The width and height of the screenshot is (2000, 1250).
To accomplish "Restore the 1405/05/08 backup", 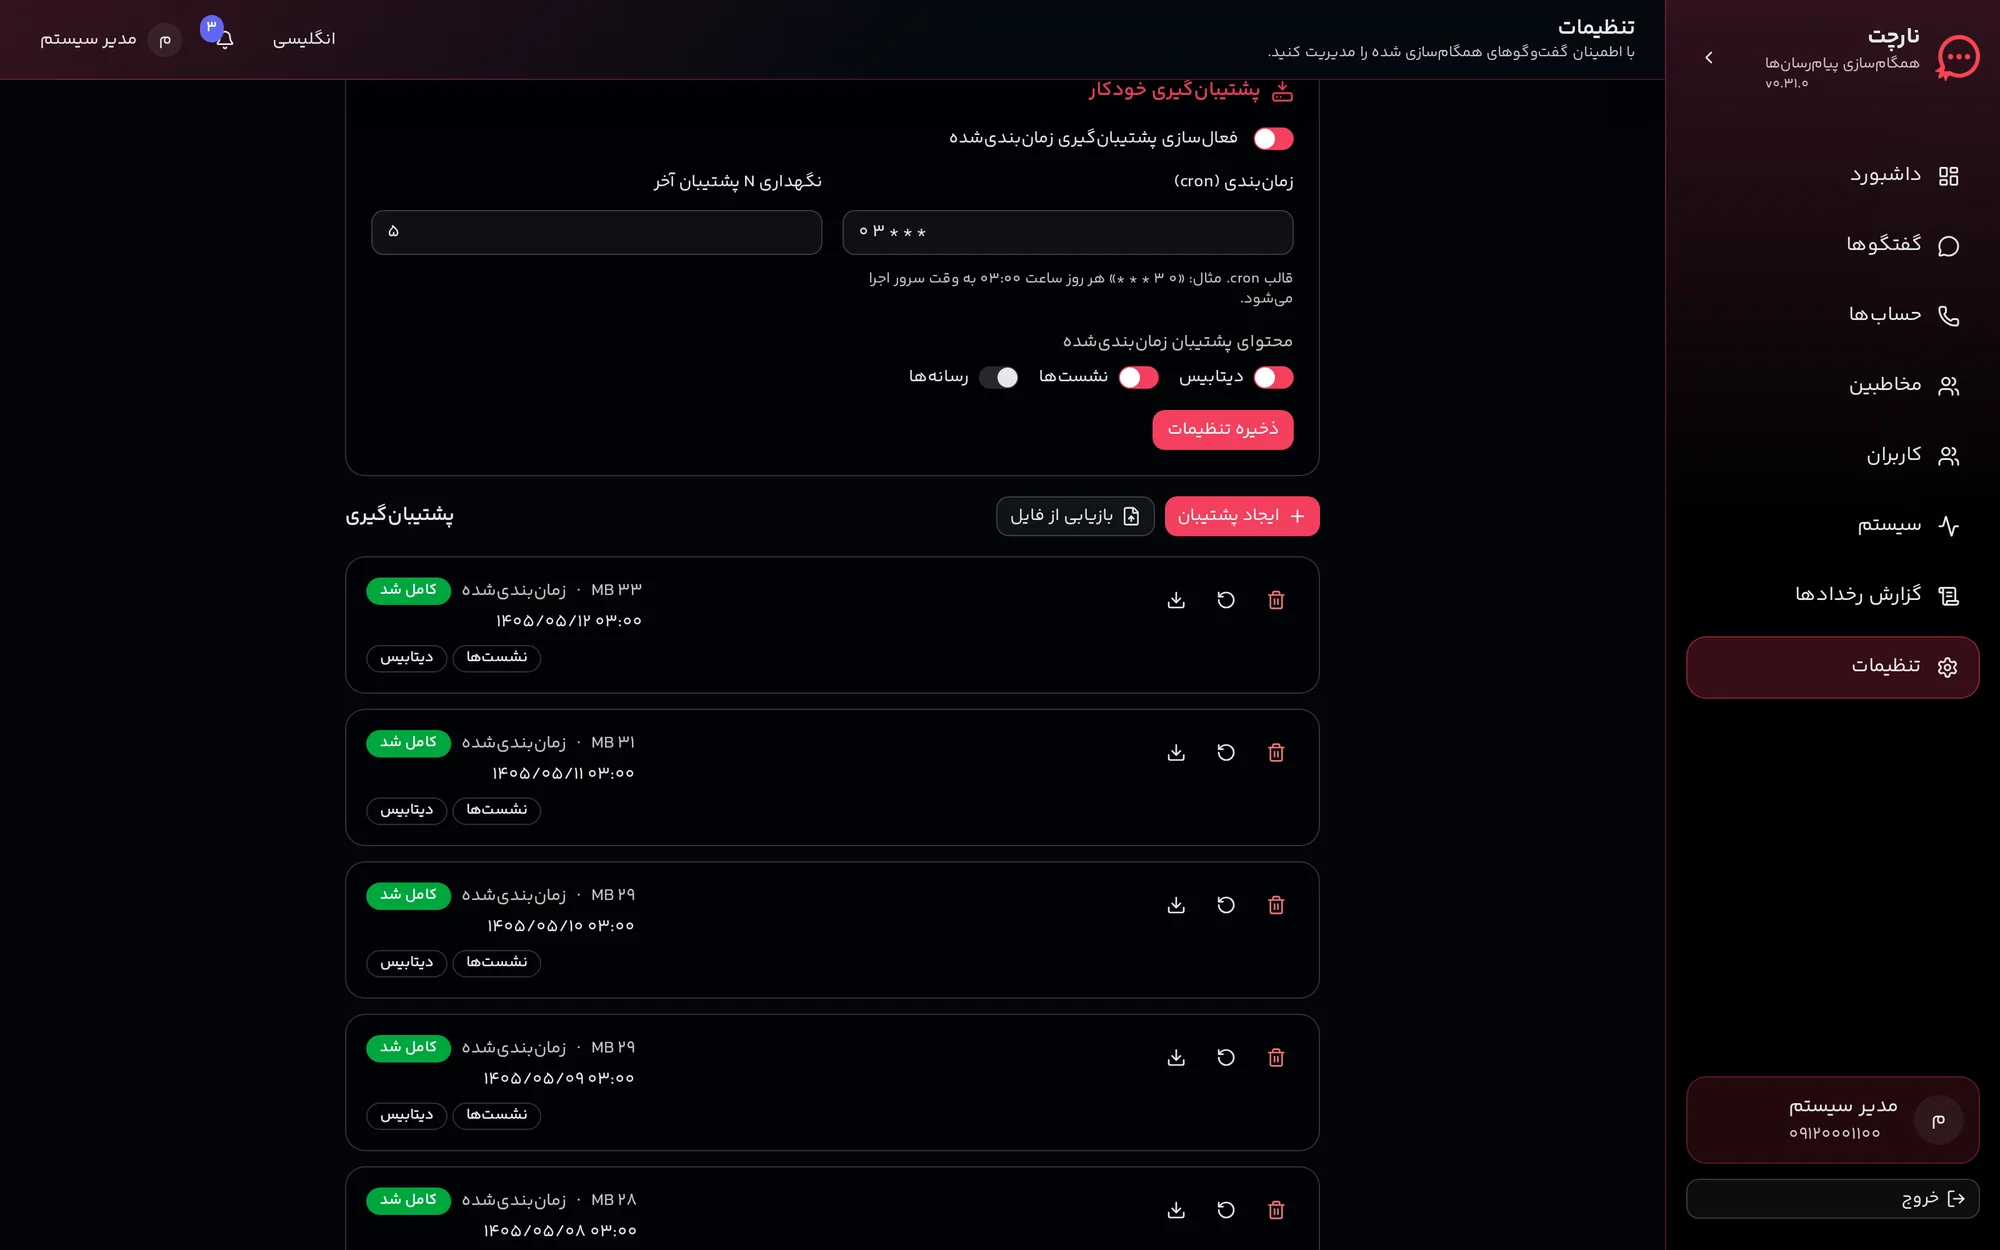I will (1226, 1210).
